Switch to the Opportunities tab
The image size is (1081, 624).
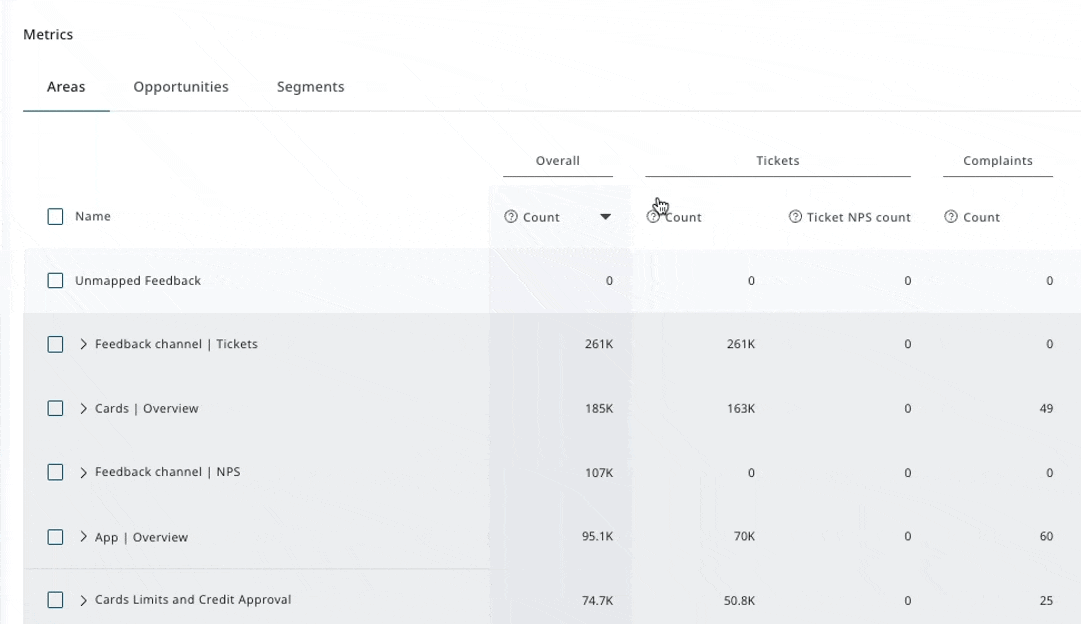pyautogui.click(x=181, y=87)
